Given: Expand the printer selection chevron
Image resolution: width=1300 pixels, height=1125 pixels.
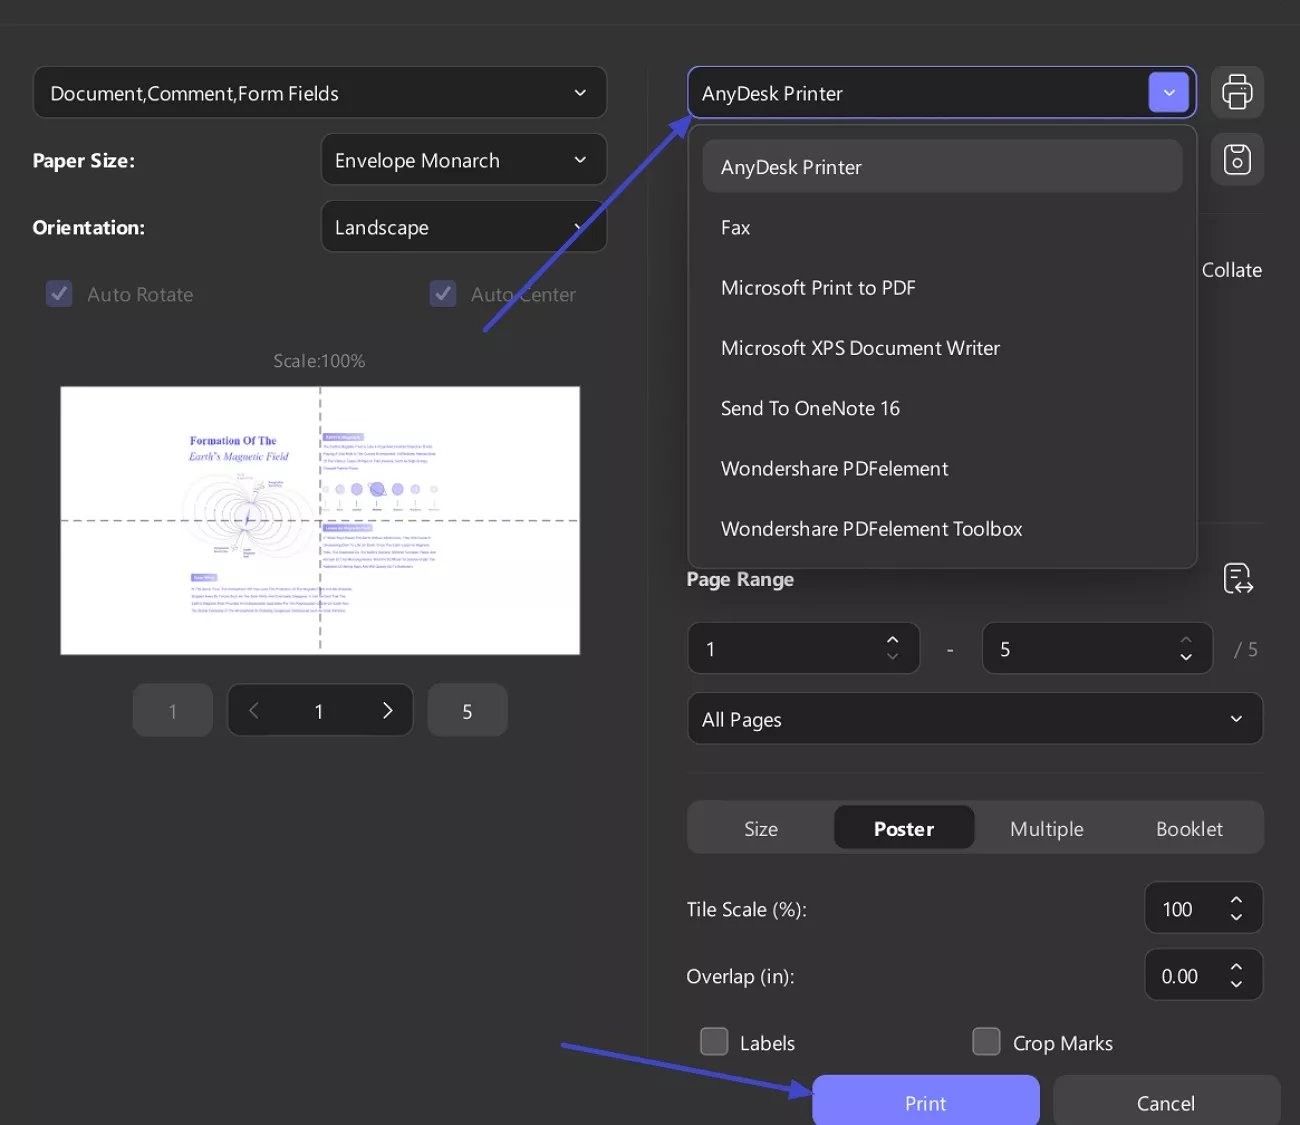Looking at the screenshot, I should point(1168,92).
